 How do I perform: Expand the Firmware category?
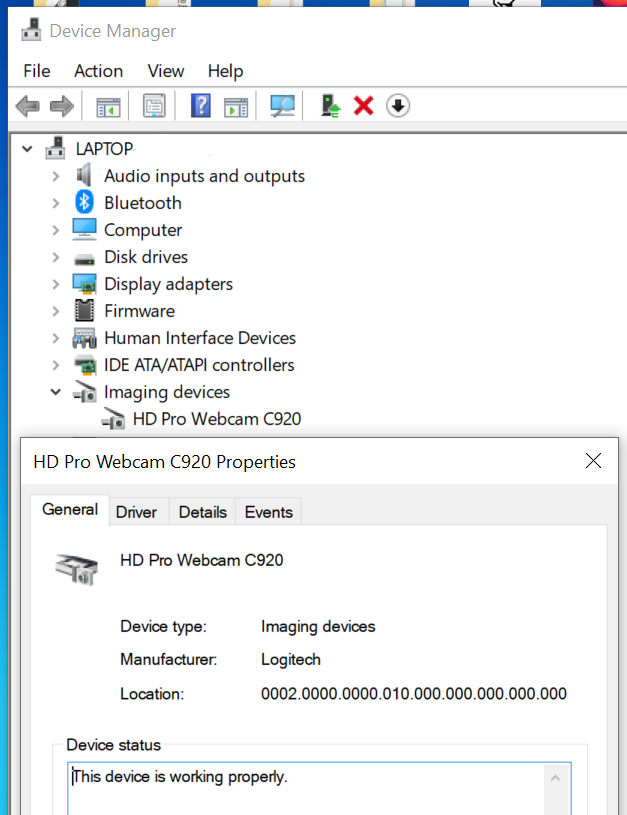[56, 311]
